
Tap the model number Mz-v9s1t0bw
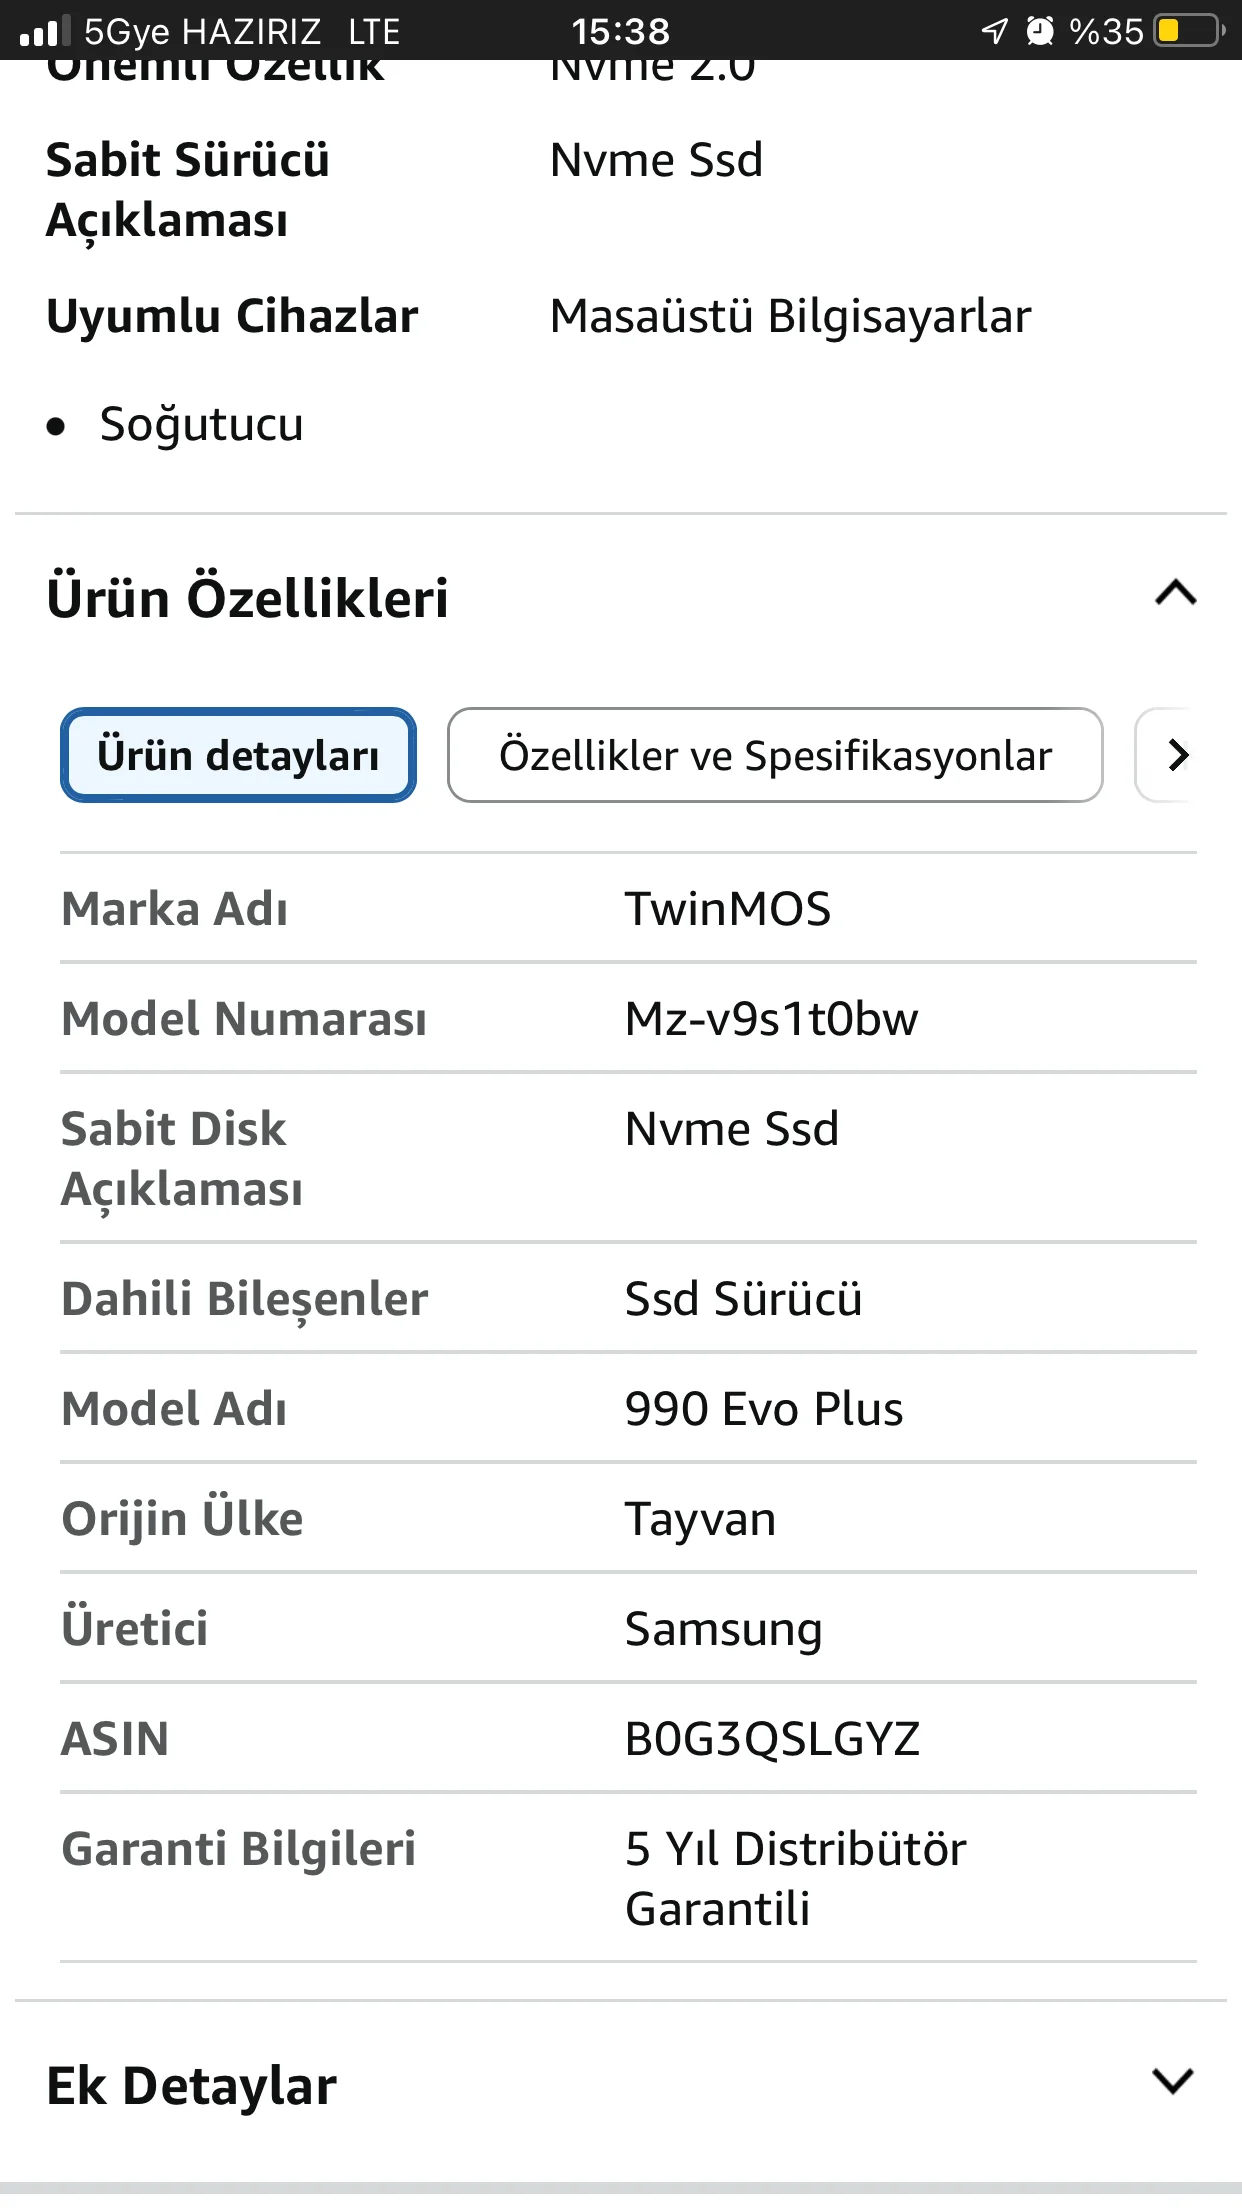(x=770, y=1019)
